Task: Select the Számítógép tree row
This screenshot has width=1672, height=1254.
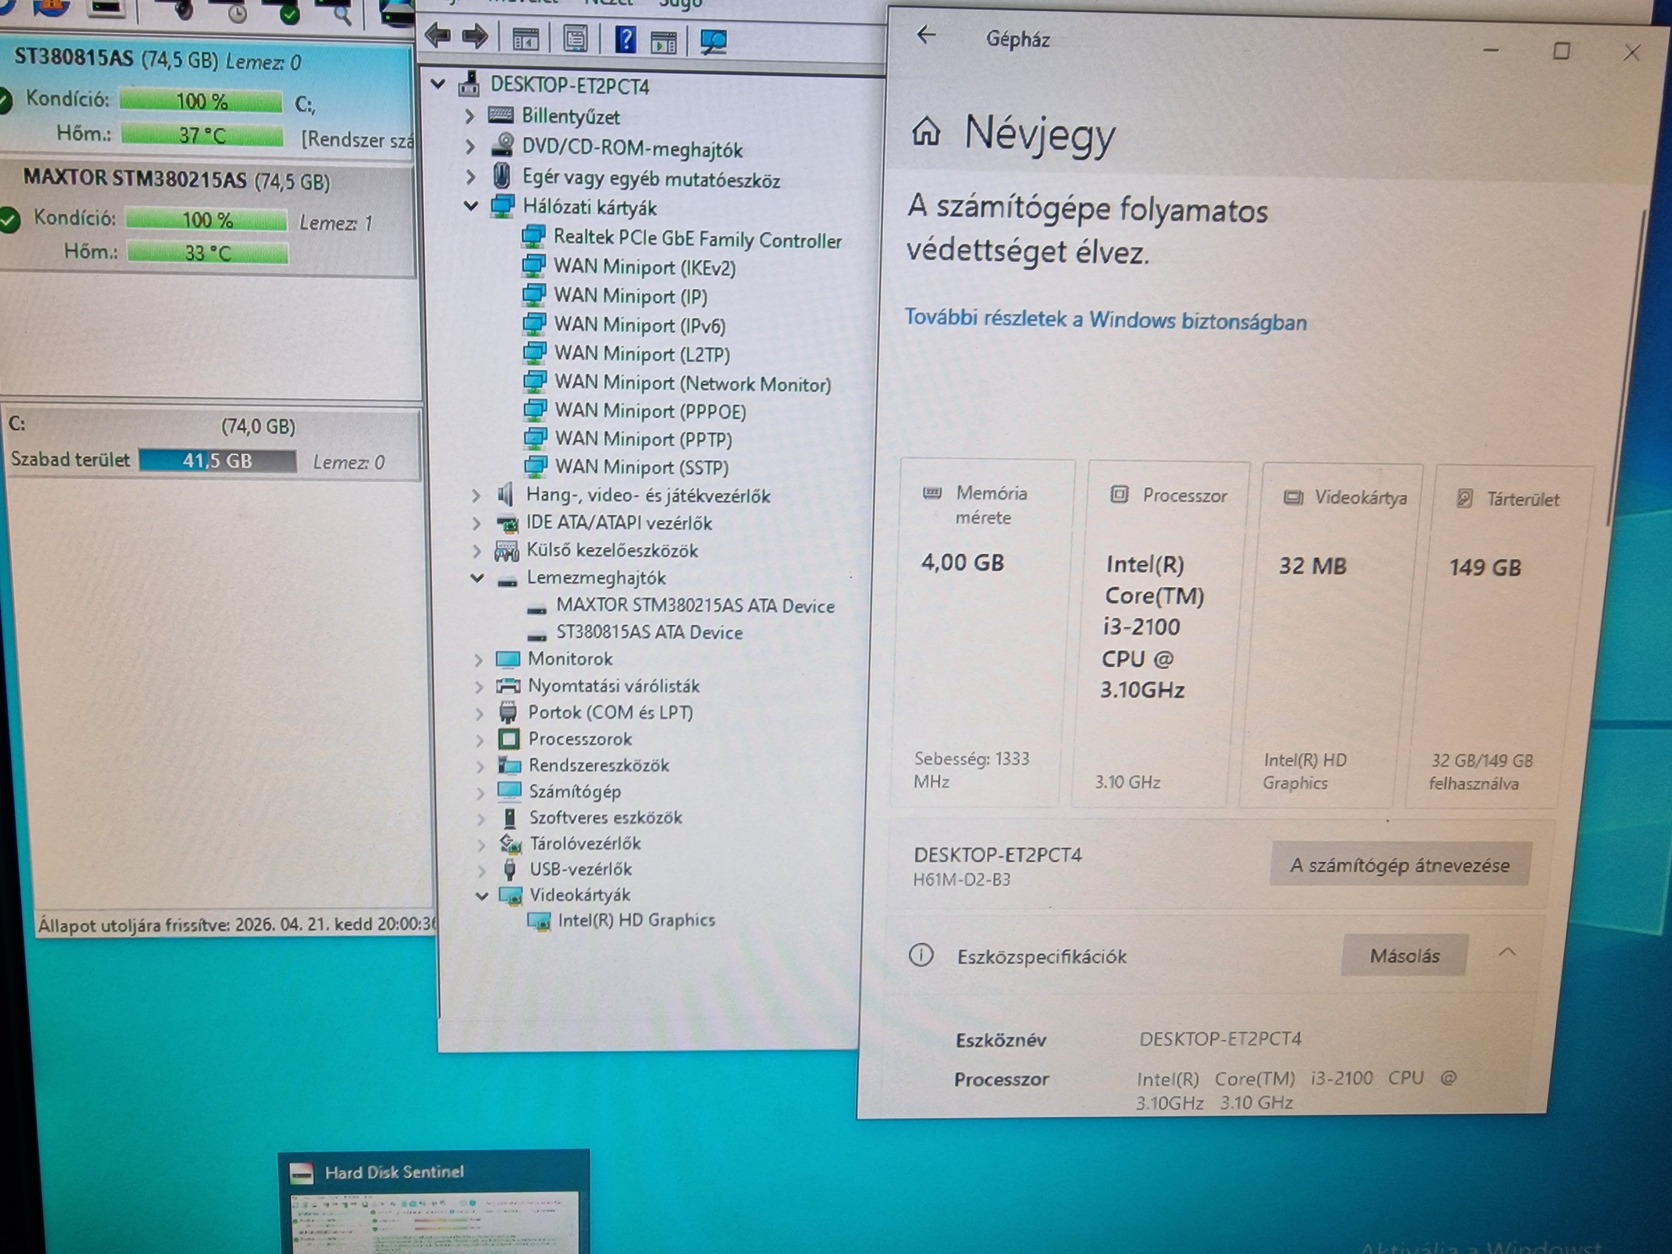Action: [x=574, y=791]
